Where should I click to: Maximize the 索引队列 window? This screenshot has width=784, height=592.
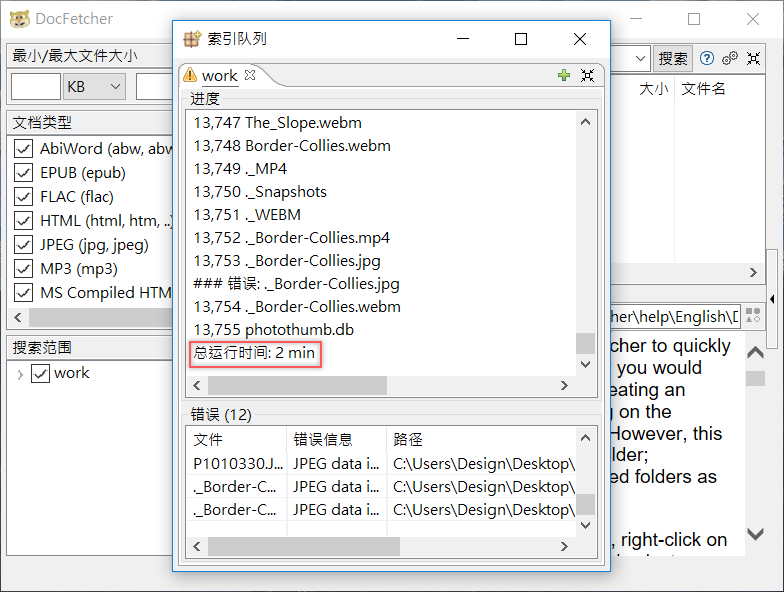pyautogui.click(x=521, y=38)
